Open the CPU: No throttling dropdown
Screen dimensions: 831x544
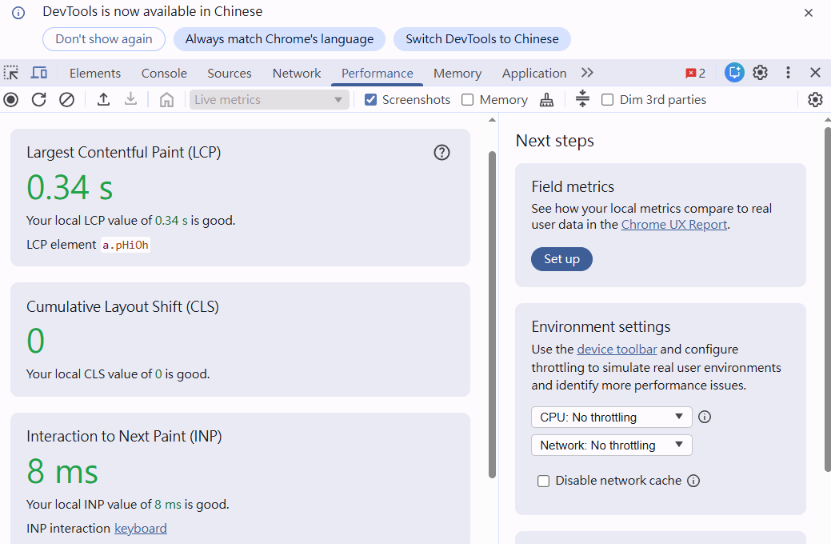point(612,417)
